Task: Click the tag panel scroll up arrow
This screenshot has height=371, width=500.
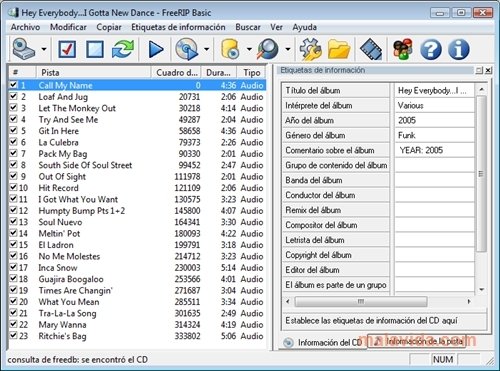Action: [x=481, y=89]
